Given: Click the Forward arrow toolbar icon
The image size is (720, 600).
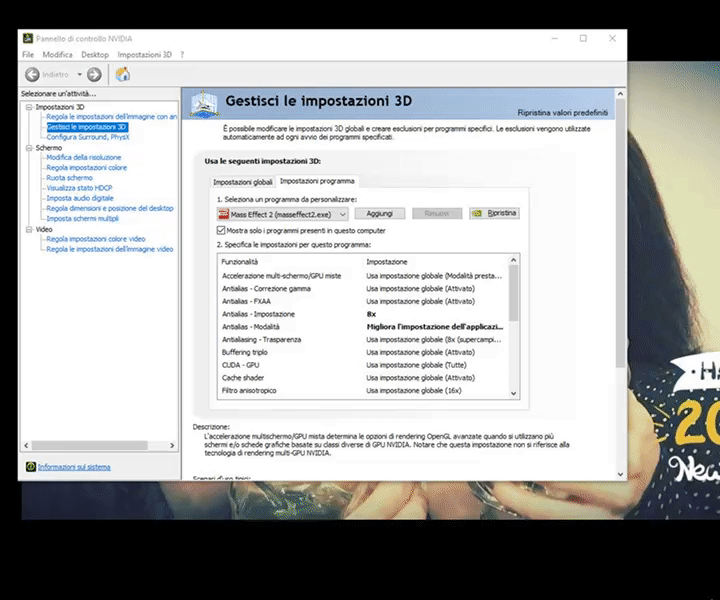Looking at the screenshot, I should click(94, 74).
